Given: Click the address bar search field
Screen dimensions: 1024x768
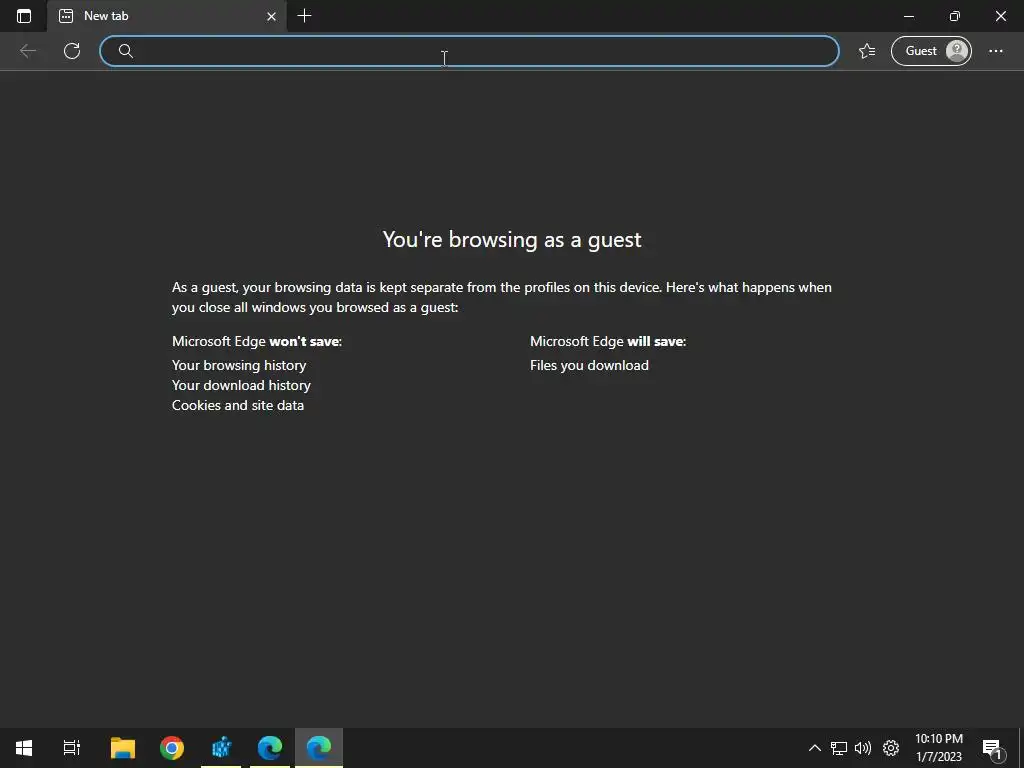Looking at the screenshot, I should 469,51.
